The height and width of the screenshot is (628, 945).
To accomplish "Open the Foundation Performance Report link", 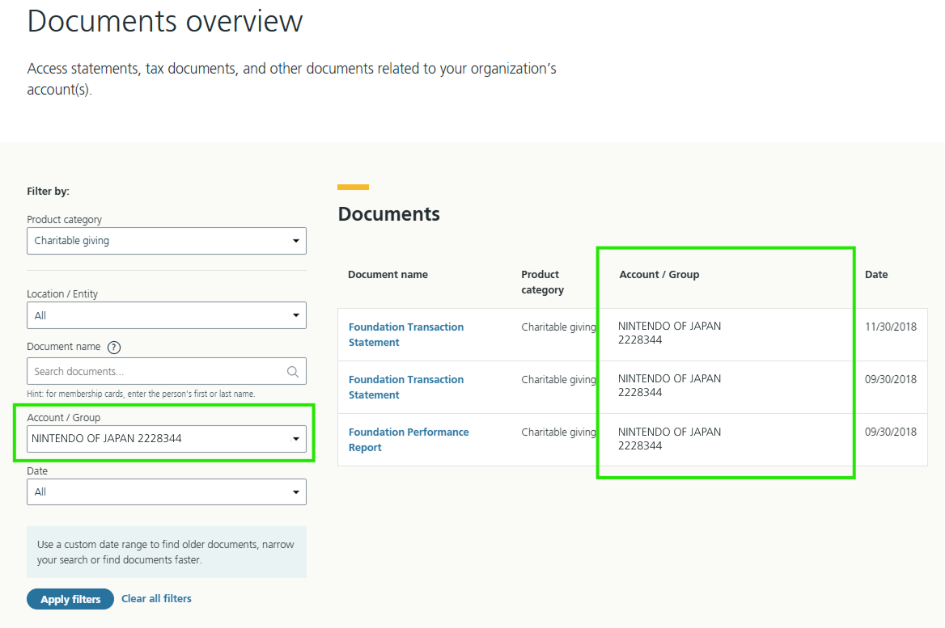I will [408, 439].
